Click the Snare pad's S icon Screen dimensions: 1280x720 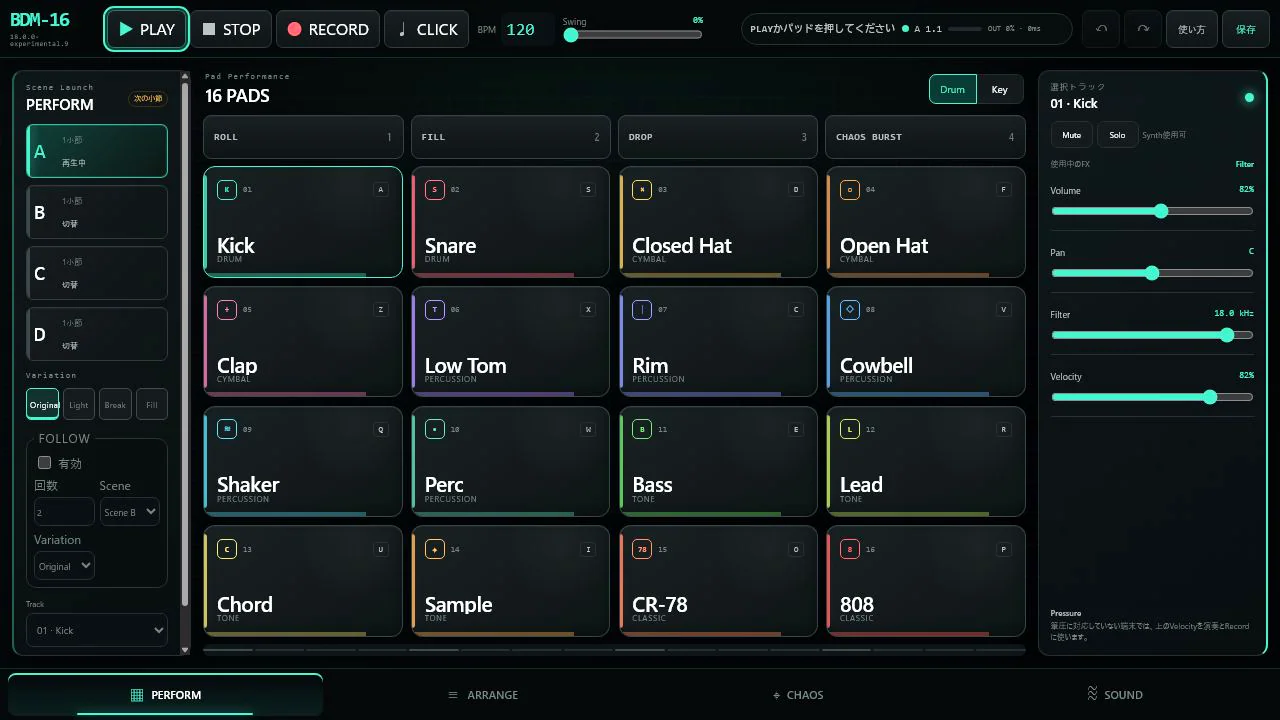(x=434, y=190)
